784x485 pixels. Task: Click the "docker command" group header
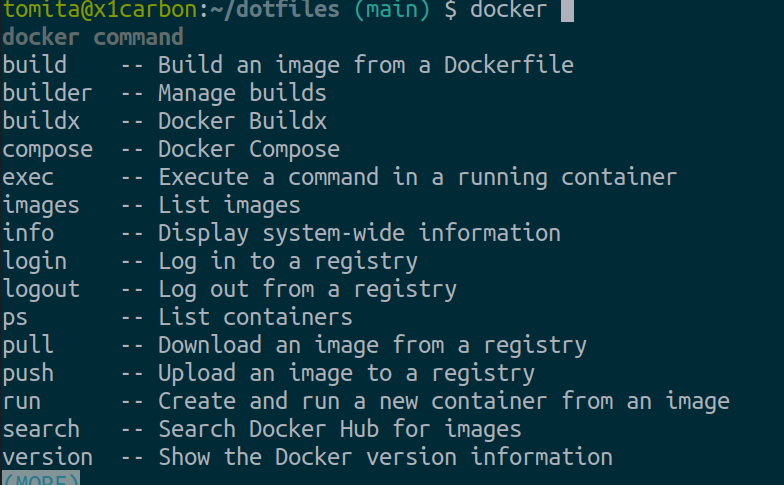[x=92, y=38]
